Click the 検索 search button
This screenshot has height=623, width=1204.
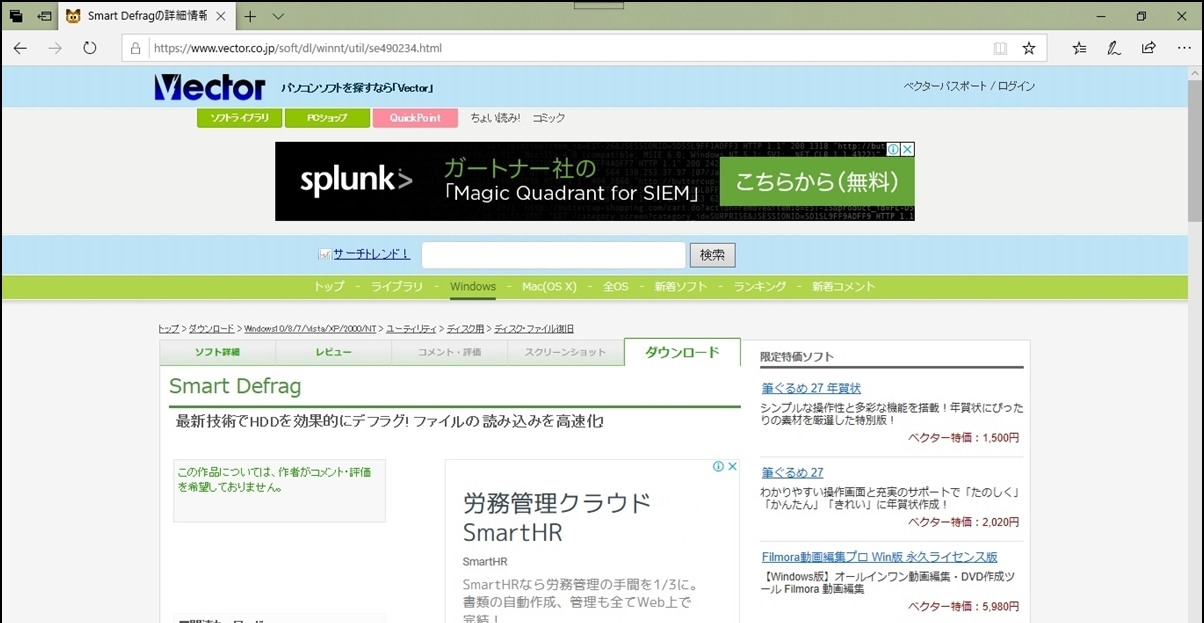712,255
